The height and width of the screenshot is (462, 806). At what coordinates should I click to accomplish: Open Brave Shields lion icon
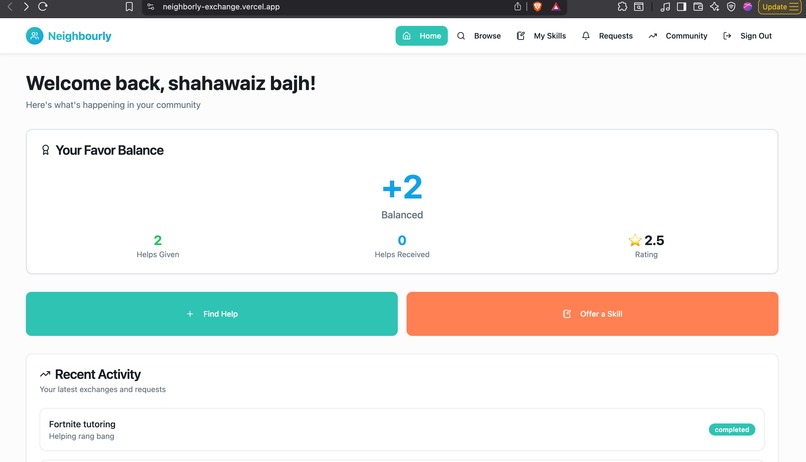pos(537,7)
